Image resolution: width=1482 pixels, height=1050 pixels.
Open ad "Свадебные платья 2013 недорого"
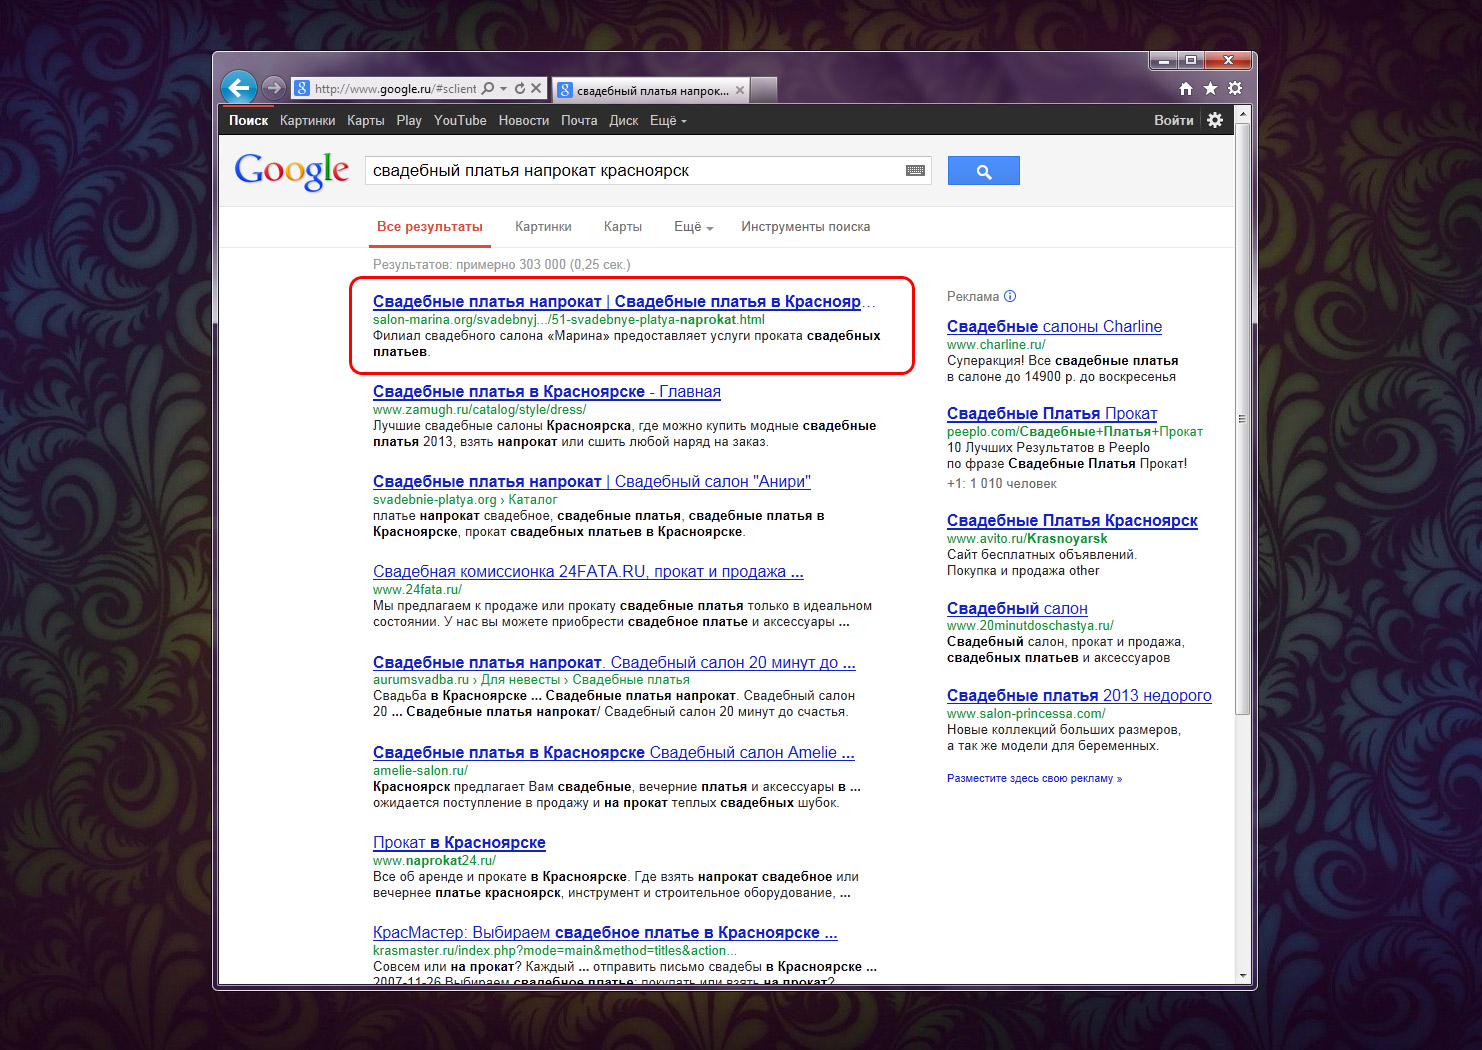[1079, 696]
